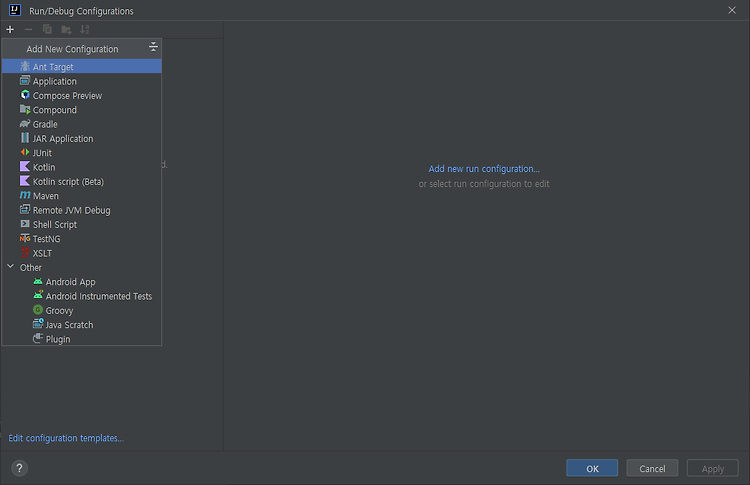This screenshot has width=750, height=485.
Task: Click the Kotlin icon
Action: pos(25,166)
